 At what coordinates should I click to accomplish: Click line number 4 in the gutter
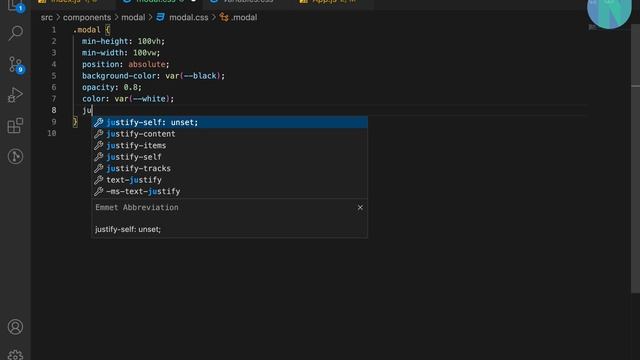(54, 64)
